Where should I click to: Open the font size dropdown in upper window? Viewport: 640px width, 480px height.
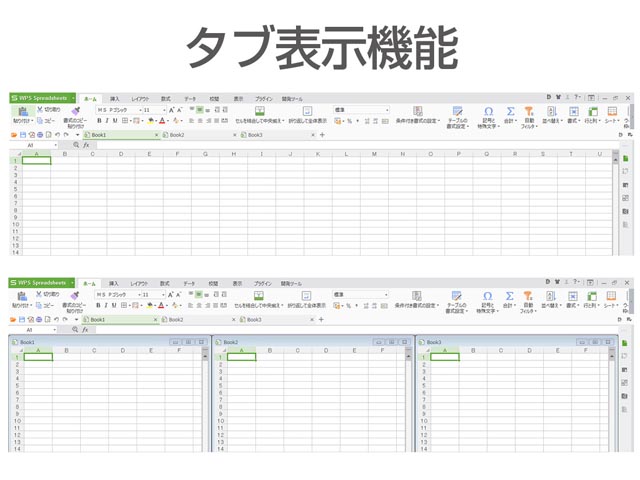[x=164, y=110]
